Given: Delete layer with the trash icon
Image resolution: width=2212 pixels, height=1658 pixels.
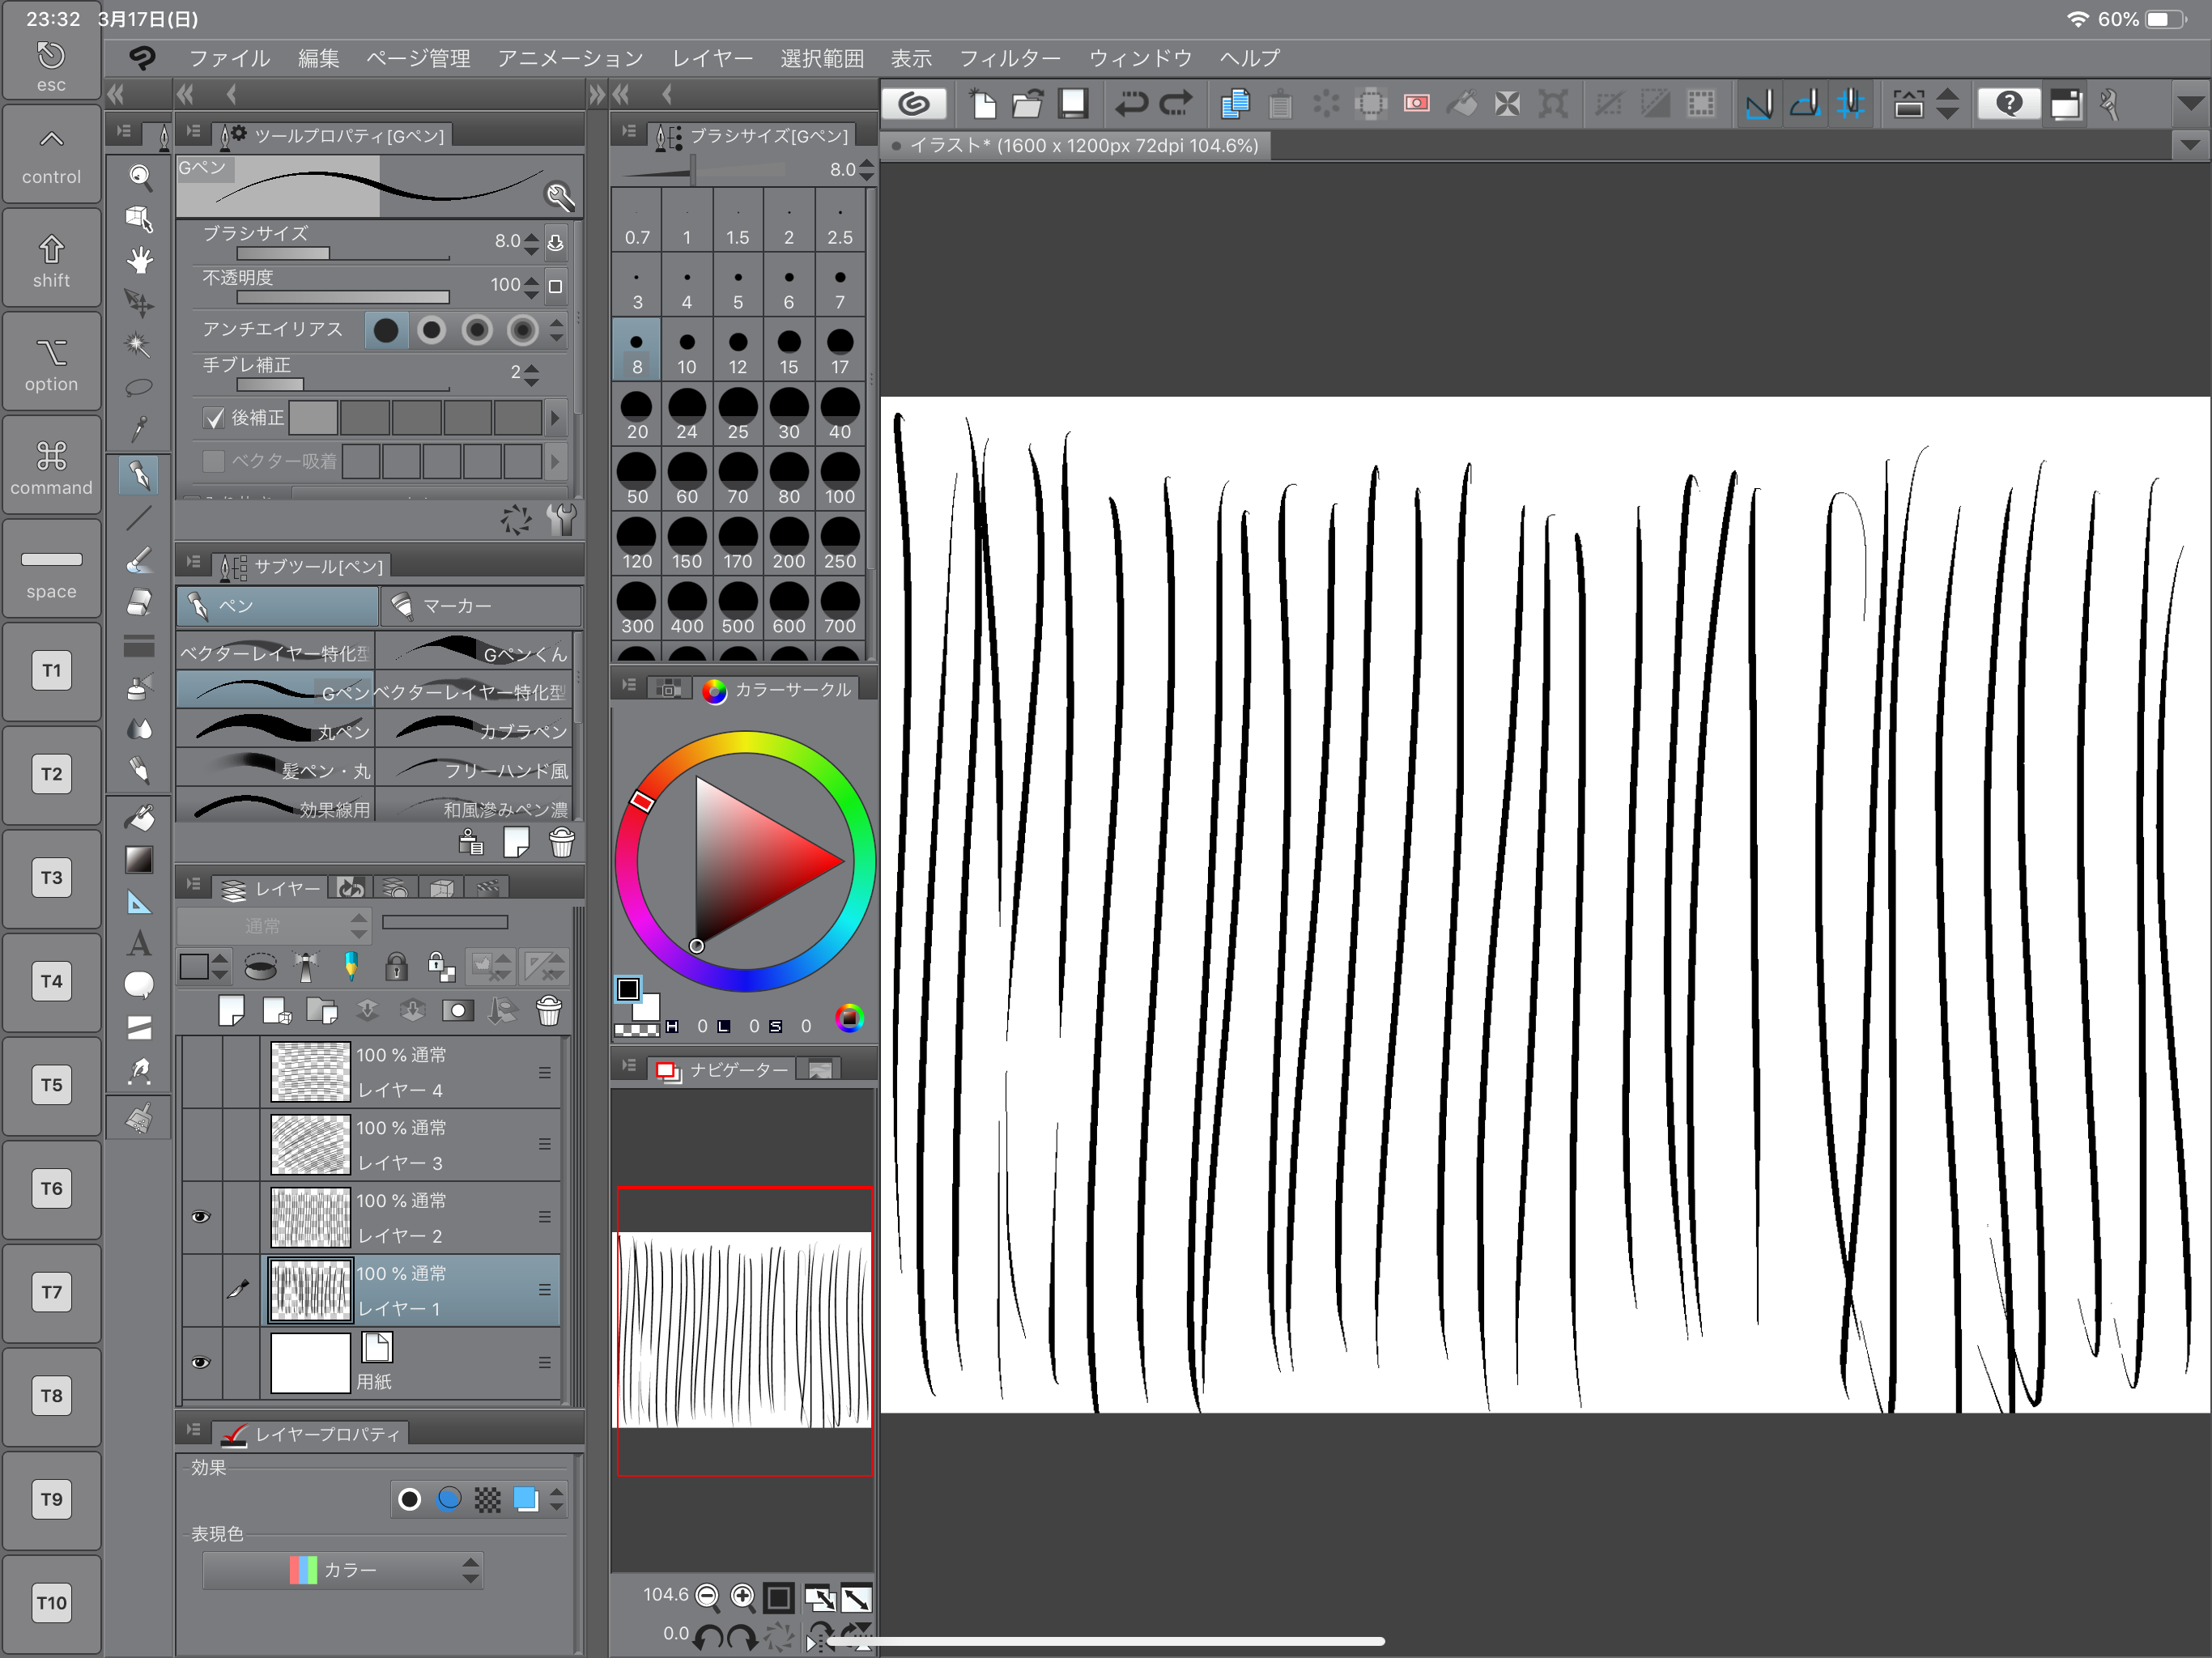Looking at the screenshot, I should click(x=548, y=1012).
